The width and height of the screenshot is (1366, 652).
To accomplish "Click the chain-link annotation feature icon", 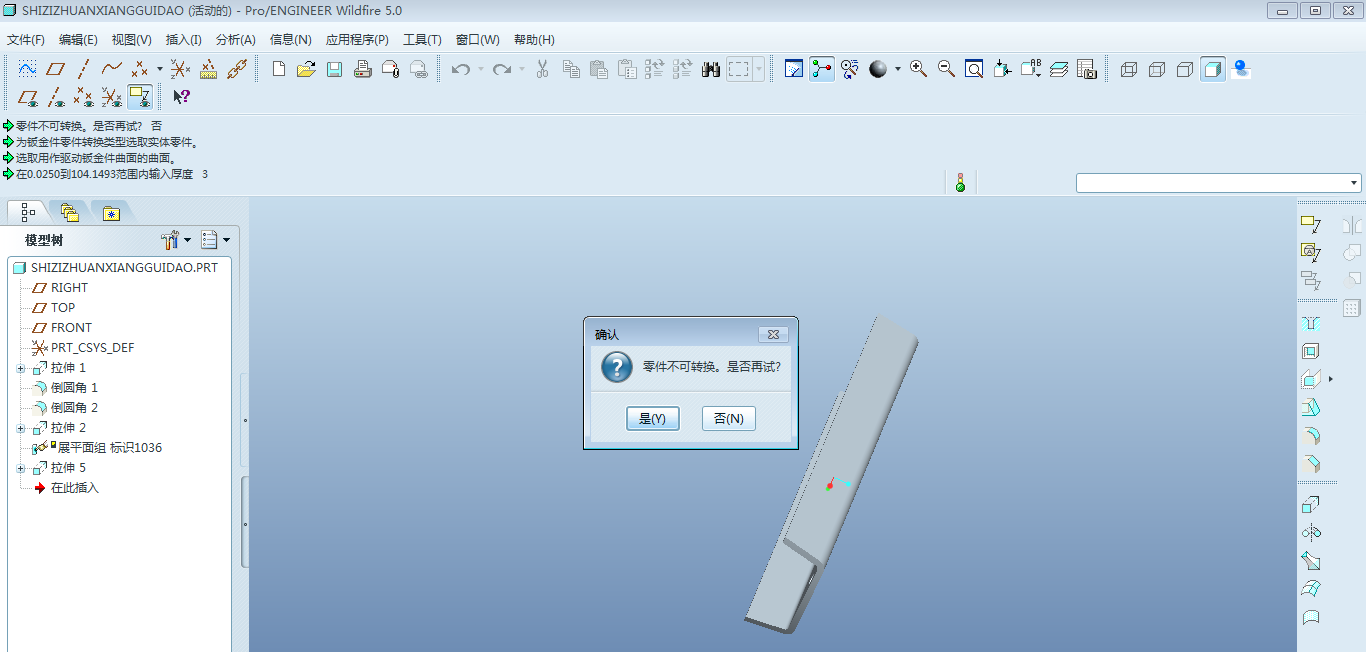I will pyautogui.click(x=236, y=69).
